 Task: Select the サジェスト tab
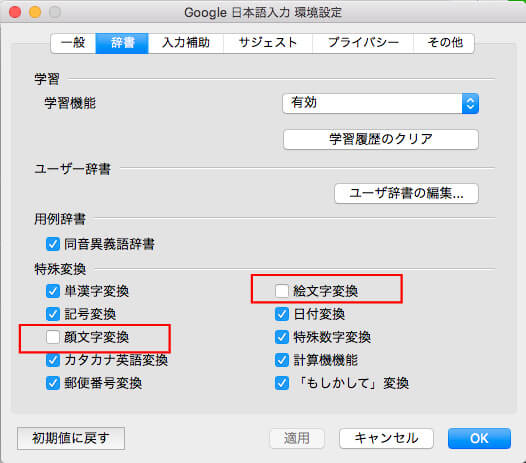(268, 43)
